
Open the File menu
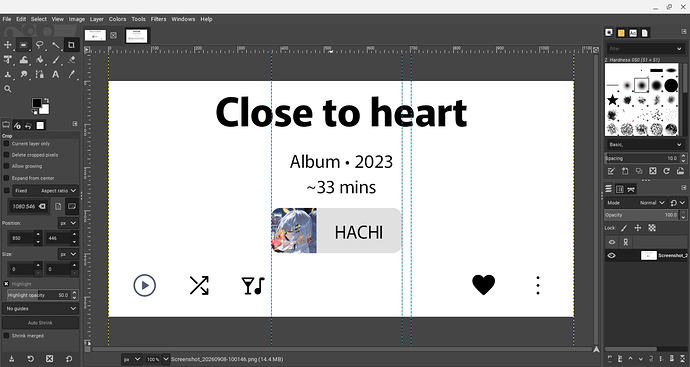[x=7, y=19]
